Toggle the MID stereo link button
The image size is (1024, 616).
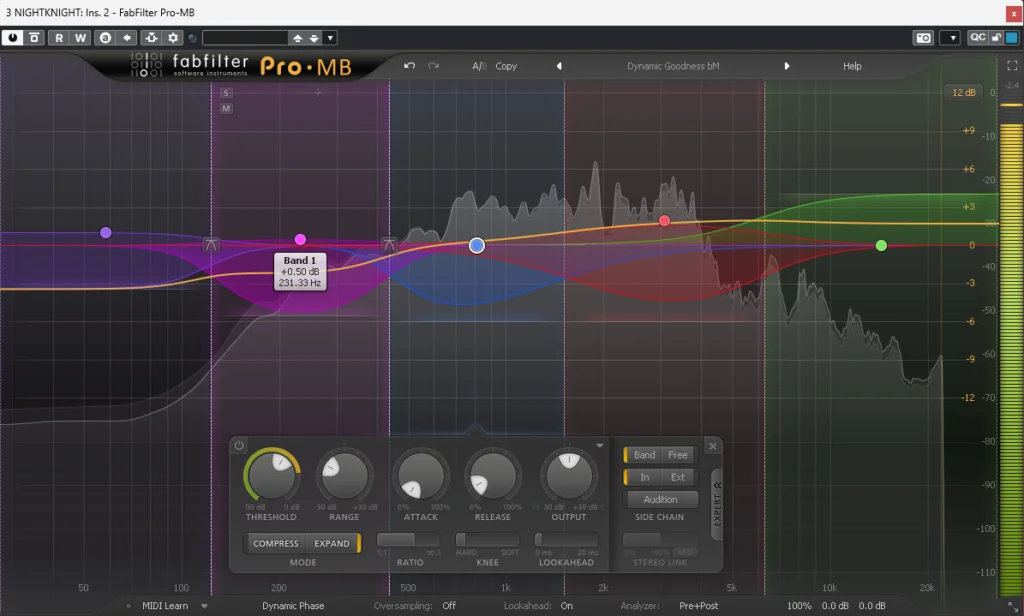685,553
